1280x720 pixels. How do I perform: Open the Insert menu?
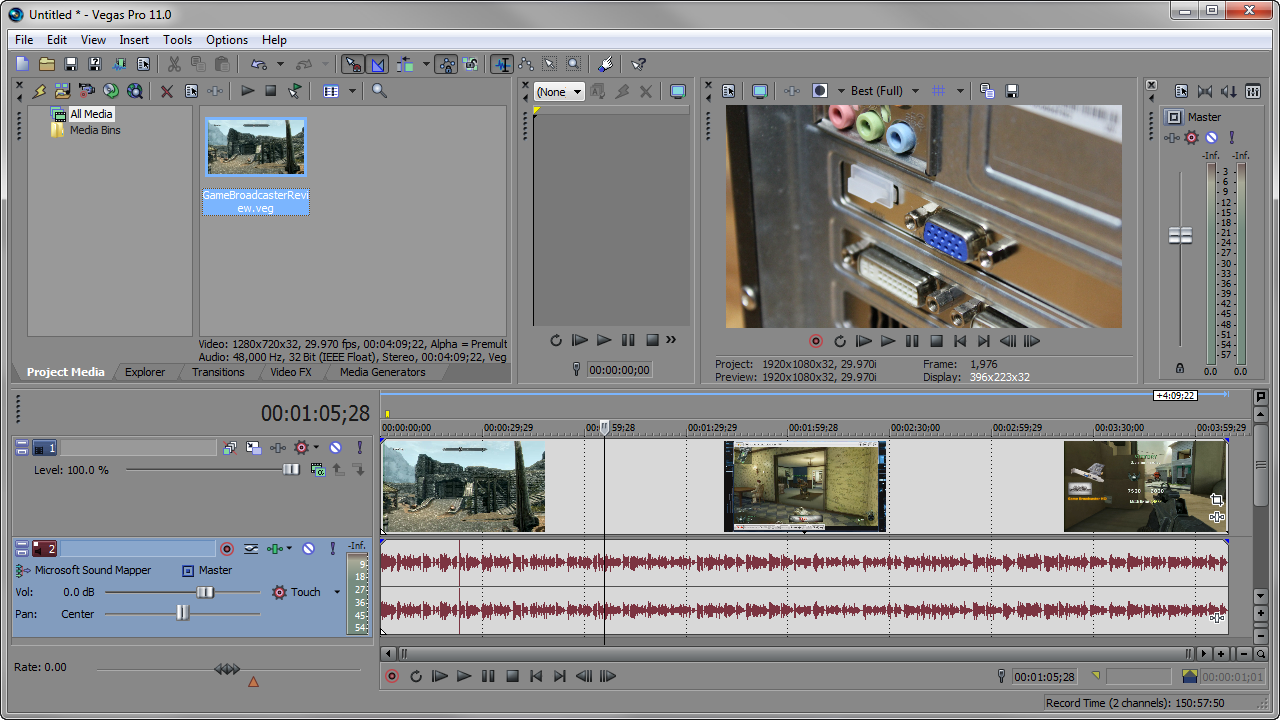click(x=134, y=40)
